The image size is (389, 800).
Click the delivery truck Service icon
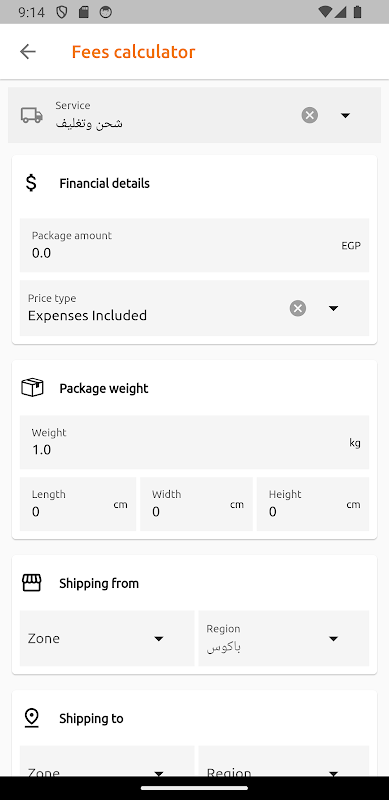pyautogui.click(x=32, y=115)
